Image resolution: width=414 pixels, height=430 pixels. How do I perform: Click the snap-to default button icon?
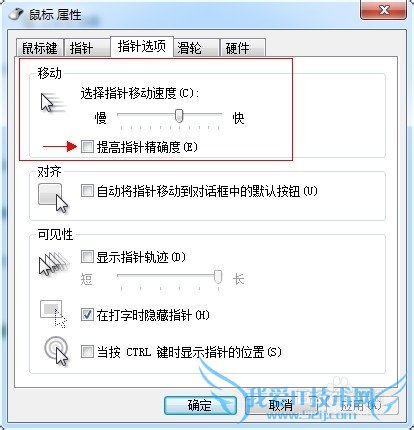pos(53,198)
